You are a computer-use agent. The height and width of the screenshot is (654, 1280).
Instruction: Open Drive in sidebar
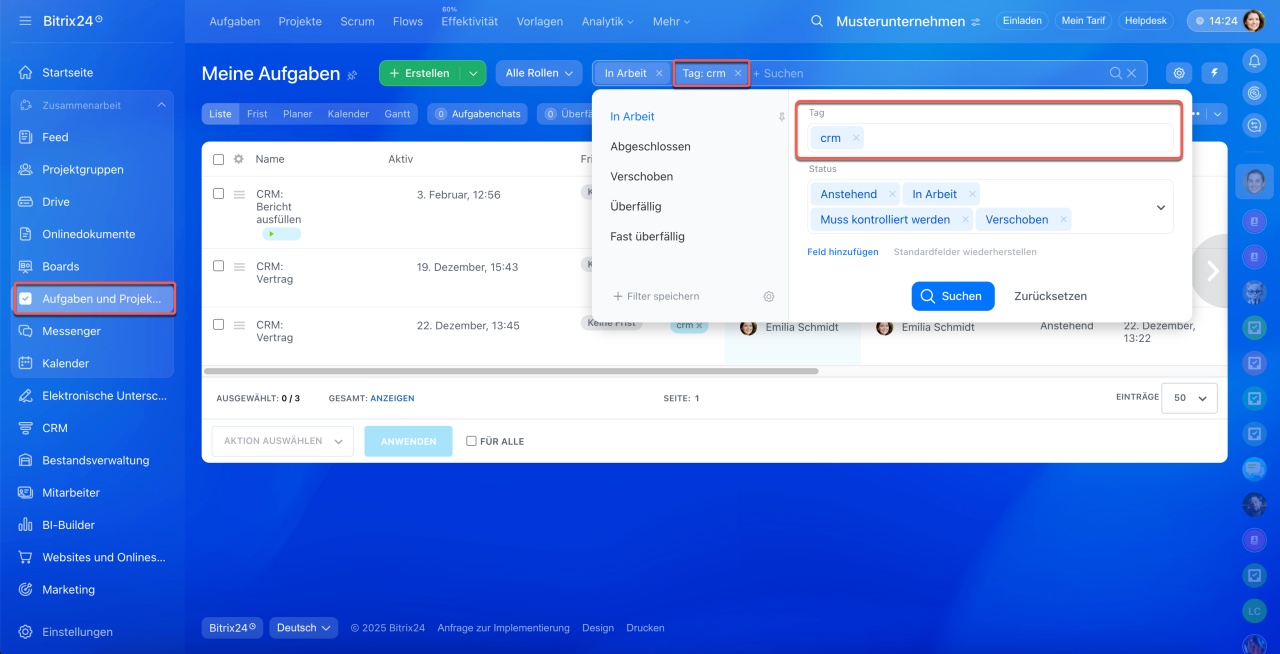(56, 202)
